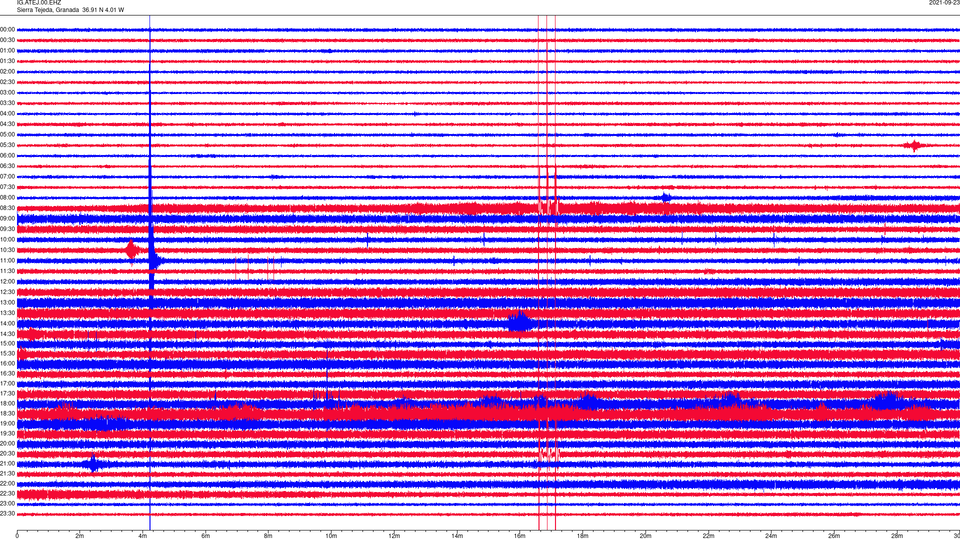Viewport: 960px width, 540px height.
Task: Click the Sierra Tejeda, Granada location text
Action: [48, 10]
